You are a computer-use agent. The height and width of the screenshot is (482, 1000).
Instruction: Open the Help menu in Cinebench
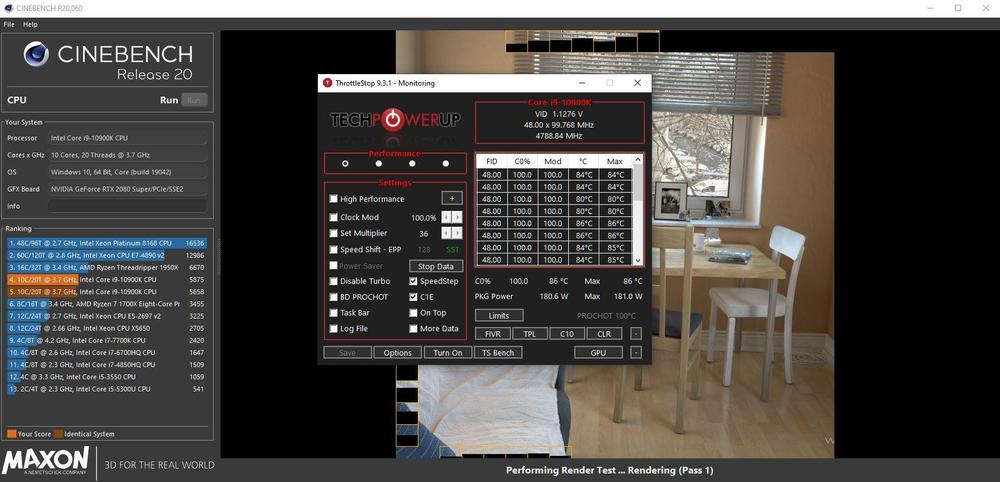[30, 24]
